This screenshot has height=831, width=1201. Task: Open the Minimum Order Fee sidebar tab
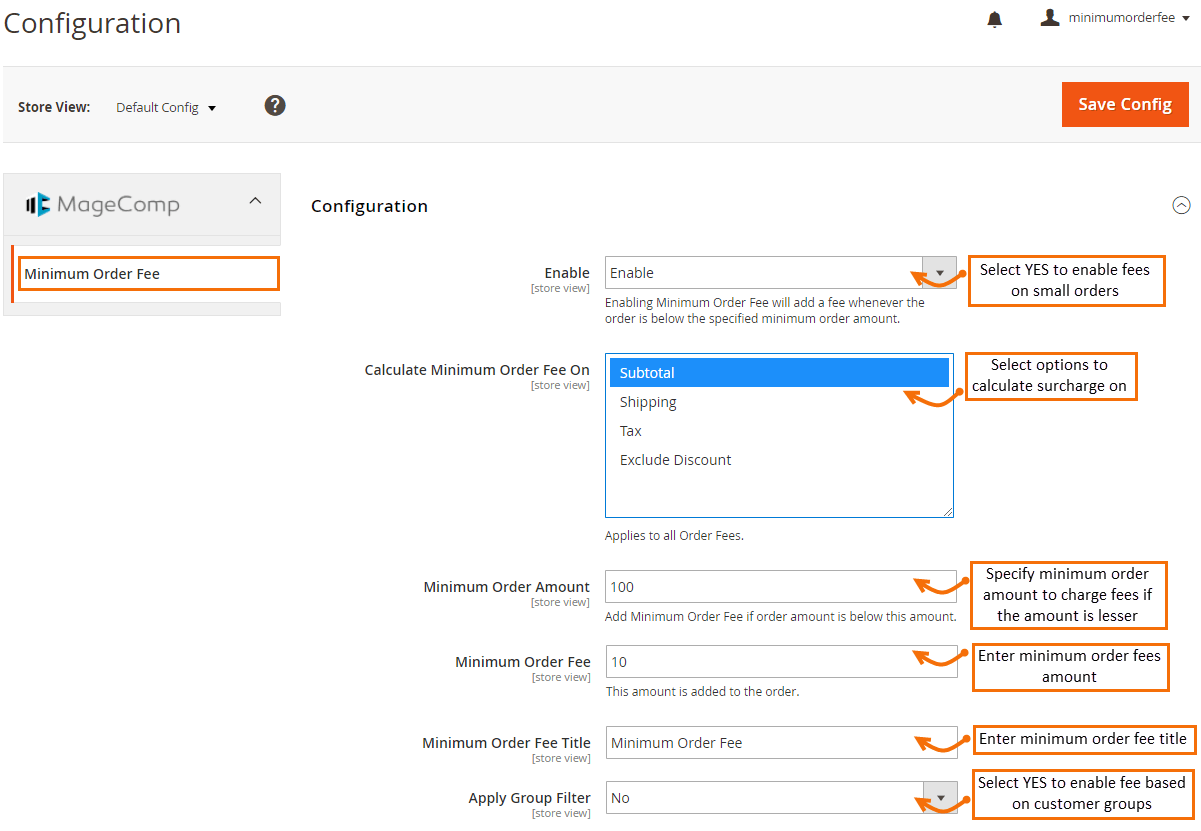tap(148, 274)
